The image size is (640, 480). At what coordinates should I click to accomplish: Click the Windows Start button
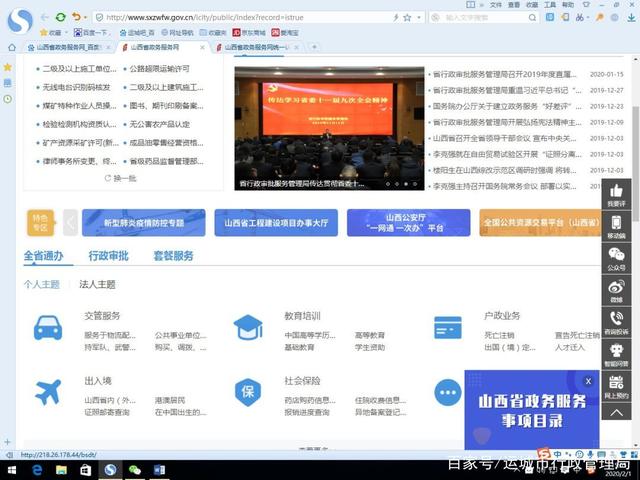coord(12,468)
